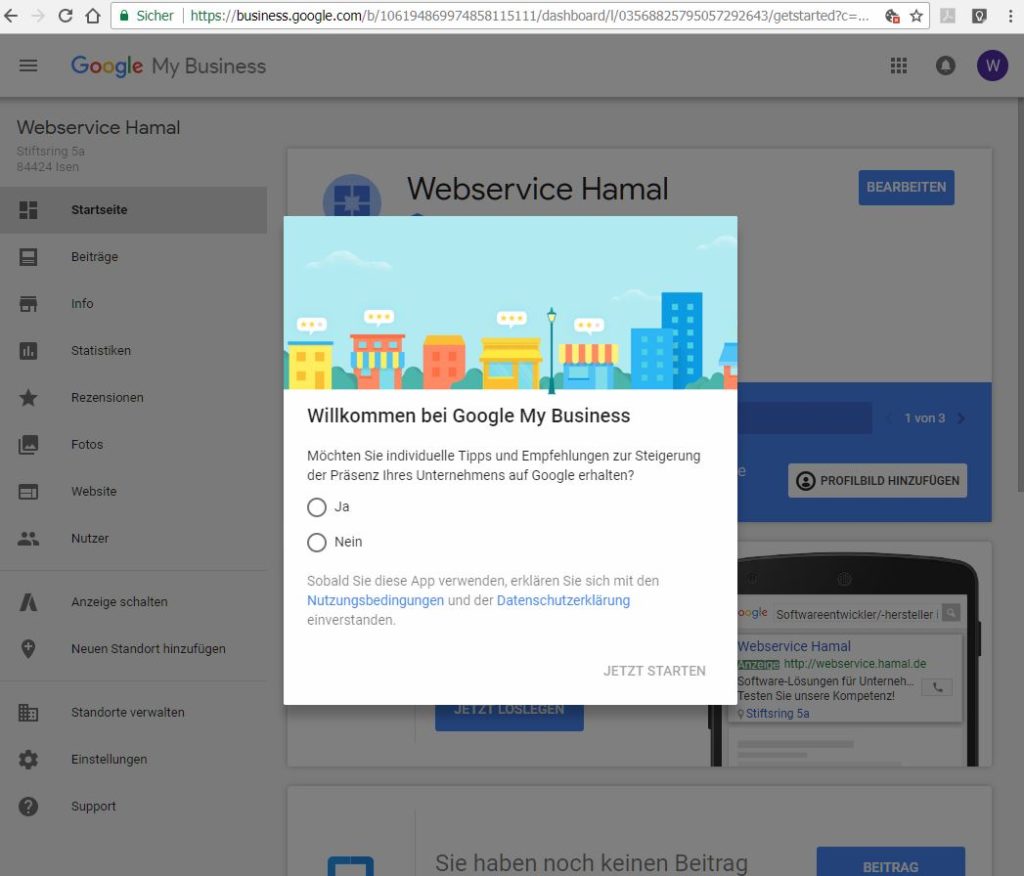Screen dimensions: 1024x876
Task: Click the browser address bar URL
Action: point(529,16)
